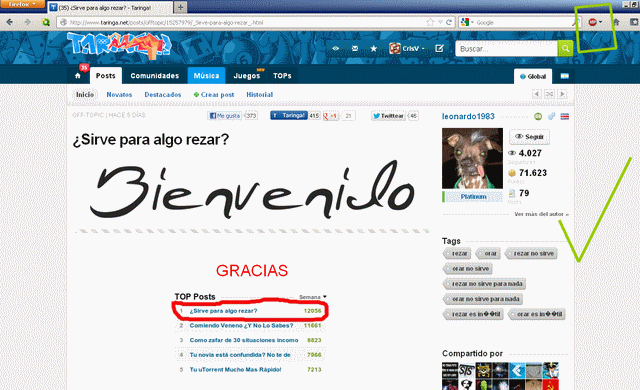The height and width of the screenshot is (390, 640).
Task: Switch to the Posts tab
Action: coord(106,76)
